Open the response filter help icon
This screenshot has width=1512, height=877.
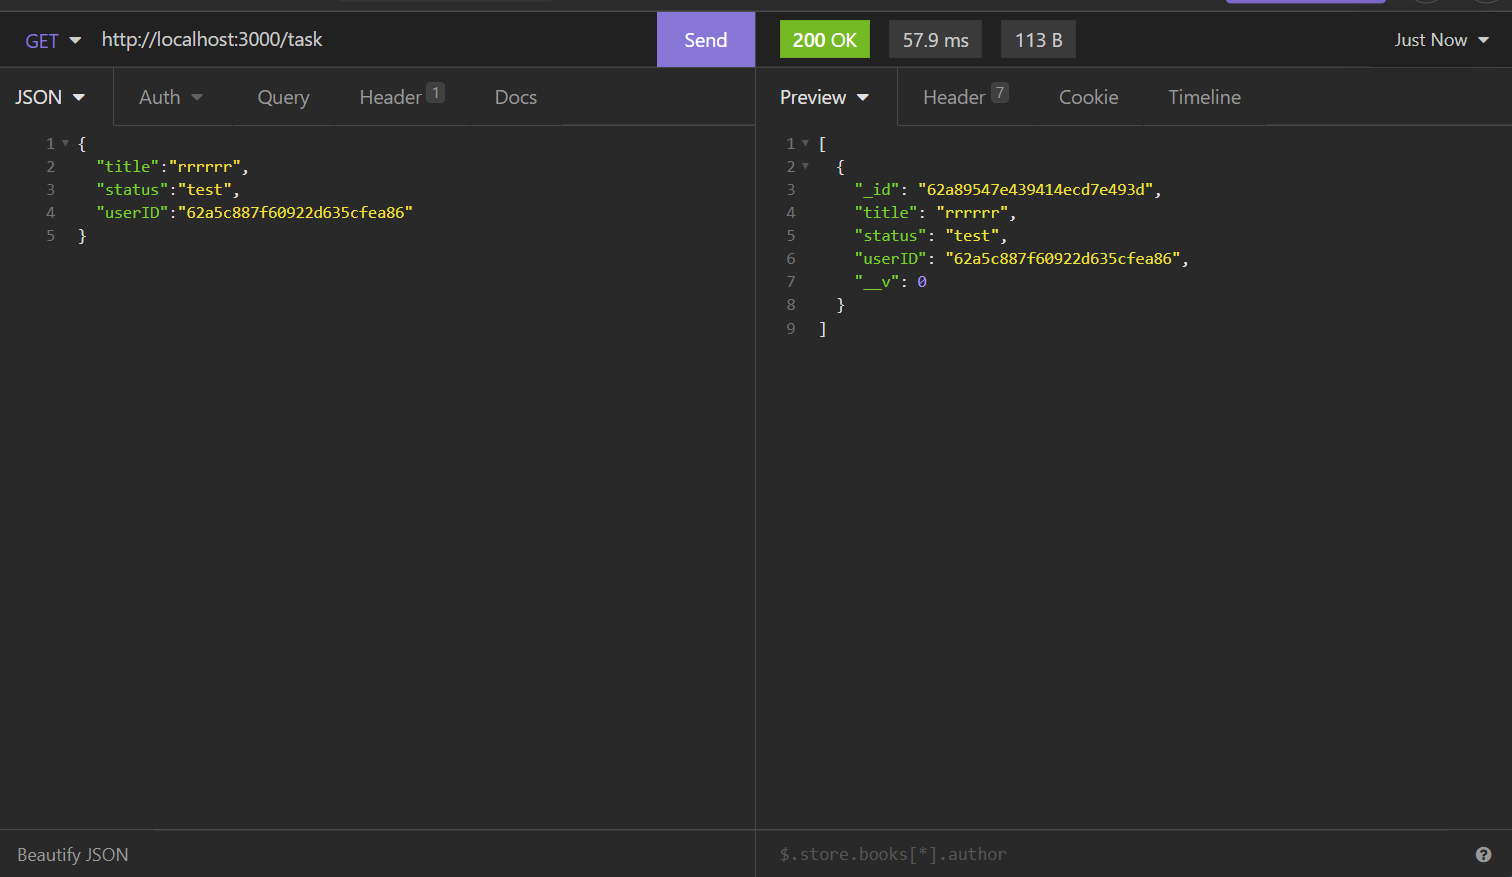[x=1483, y=854]
